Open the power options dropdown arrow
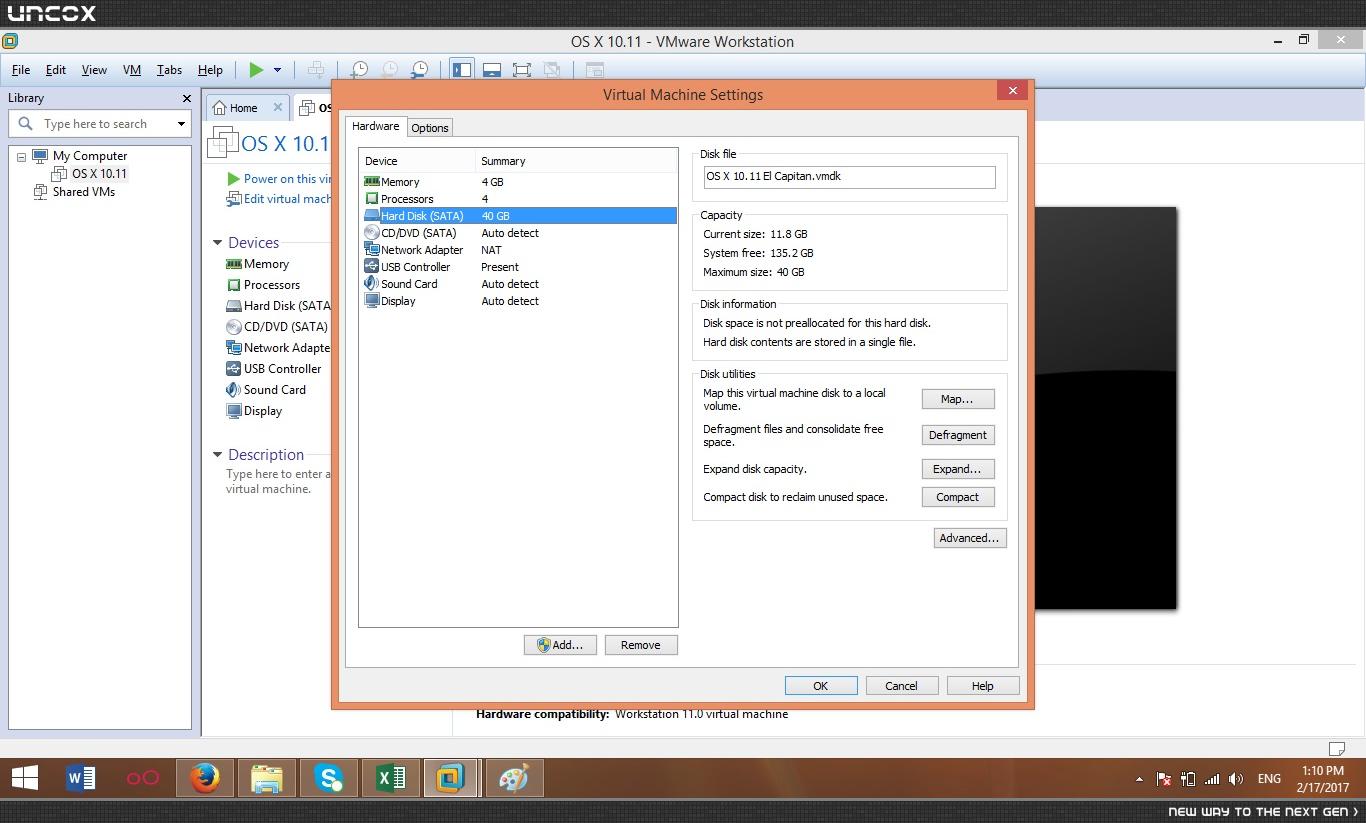The width and height of the screenshot is (1366, 823). (x=277, y=70)
